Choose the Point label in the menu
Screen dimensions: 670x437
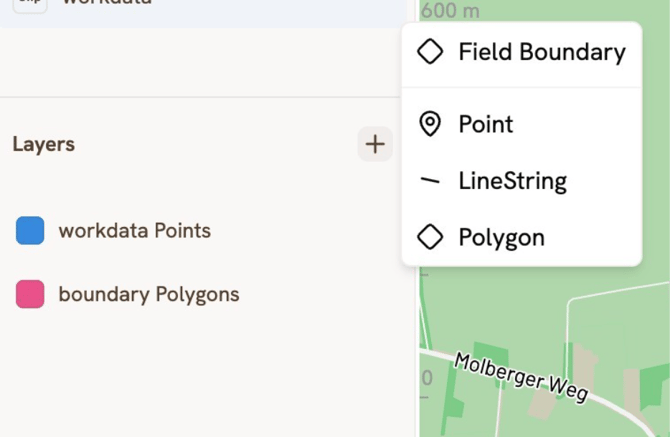pos(486,124)
